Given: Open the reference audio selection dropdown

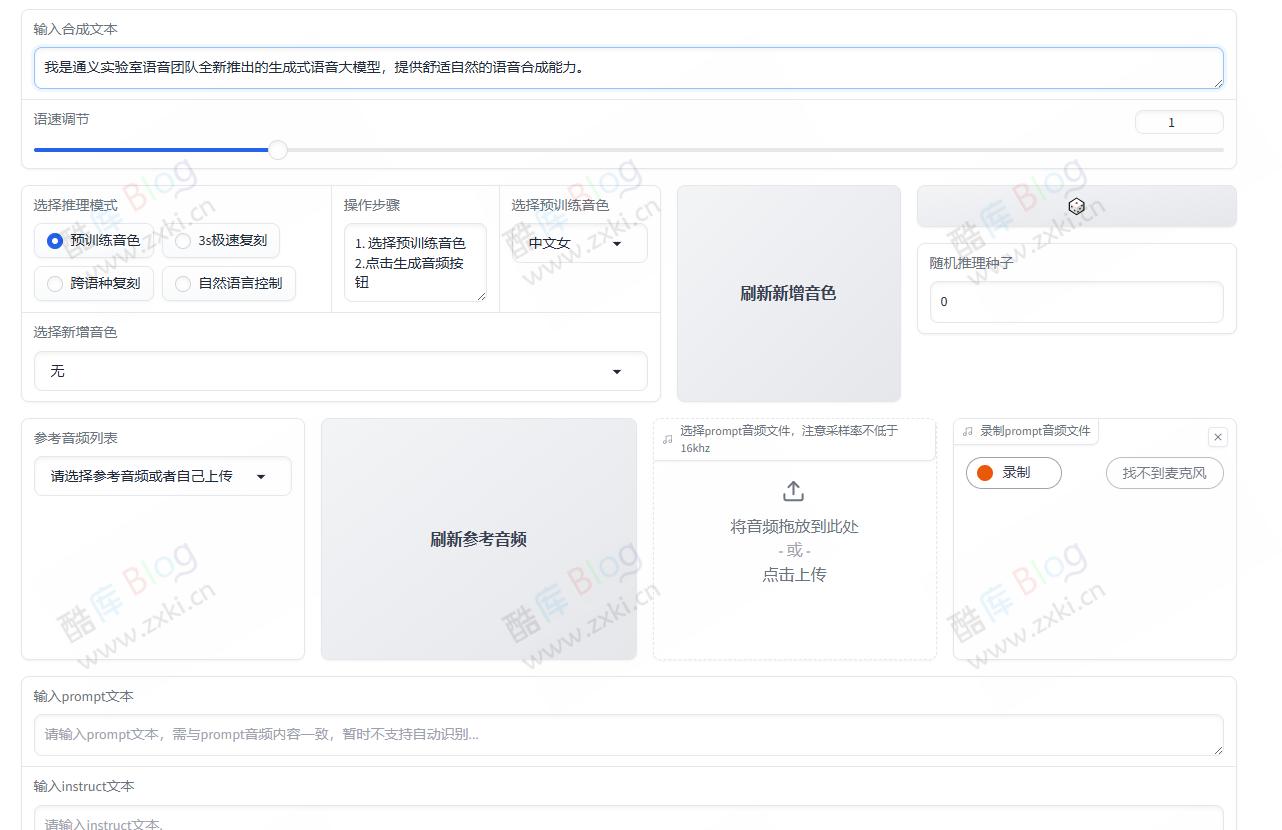Looking at the screenshot, I should (162, 476).
